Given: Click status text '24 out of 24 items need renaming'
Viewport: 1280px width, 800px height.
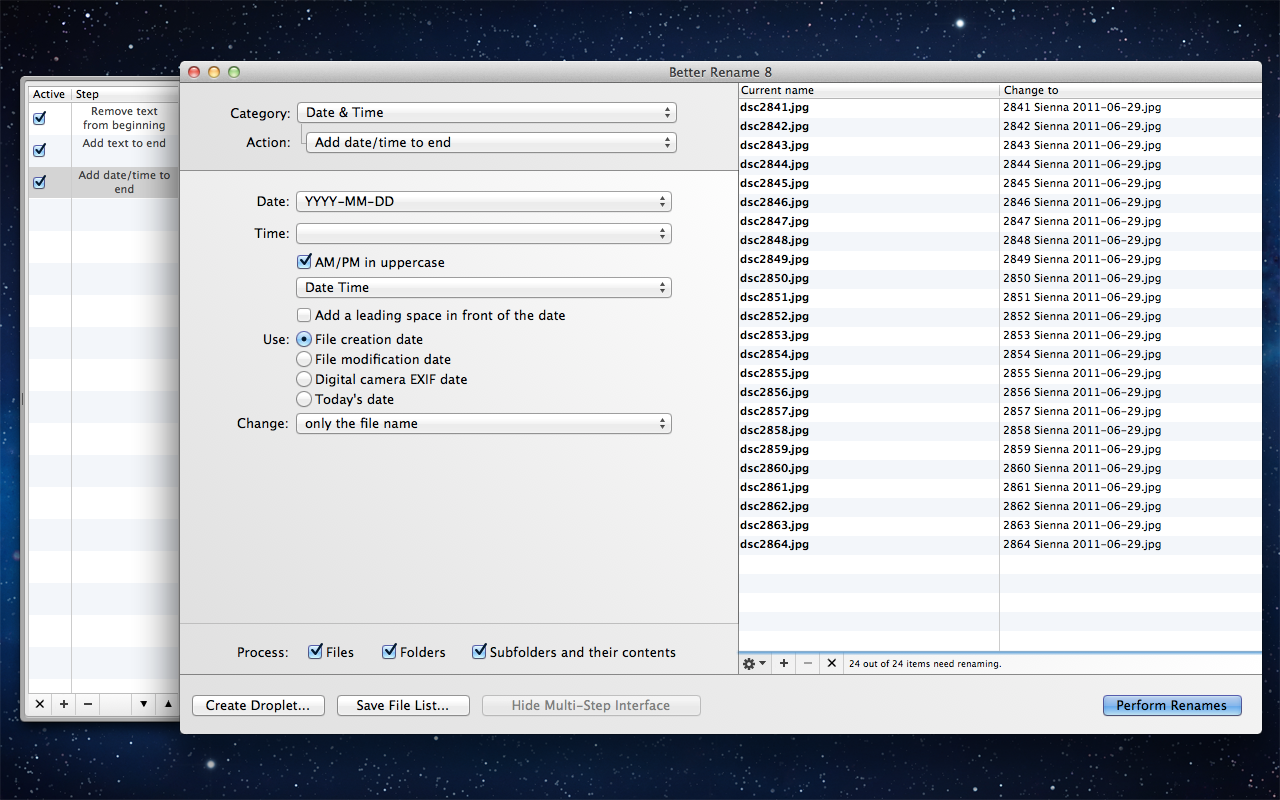Looking at the screenshot, I should click(x=925, y=663).
